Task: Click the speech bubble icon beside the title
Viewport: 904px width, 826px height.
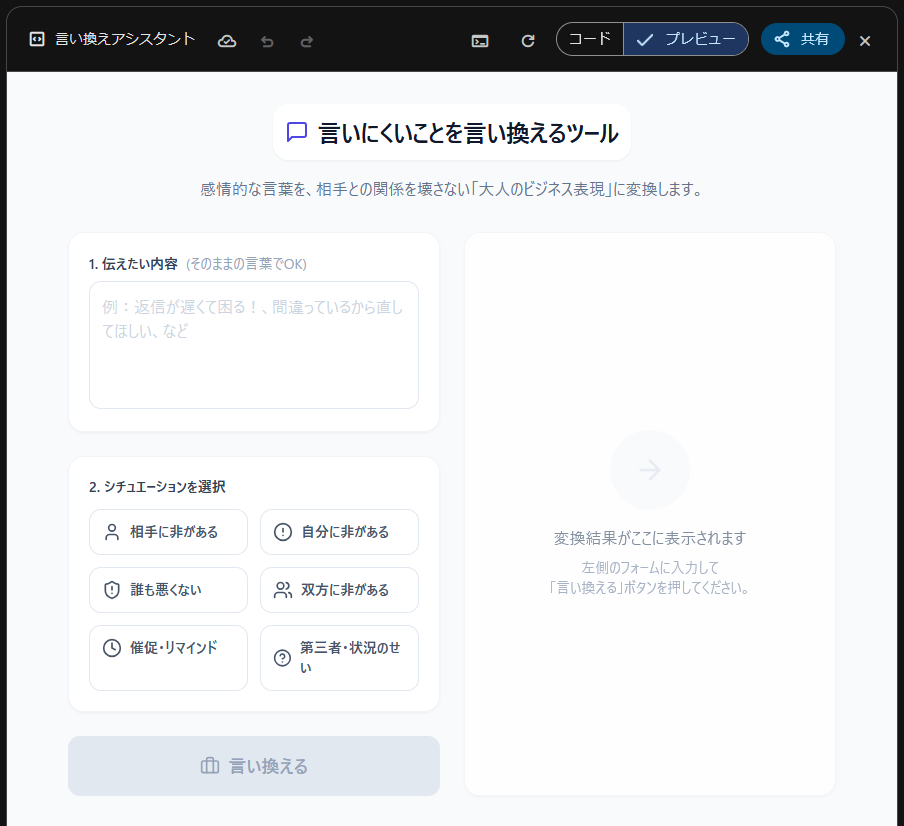Action: coord(296,131)
